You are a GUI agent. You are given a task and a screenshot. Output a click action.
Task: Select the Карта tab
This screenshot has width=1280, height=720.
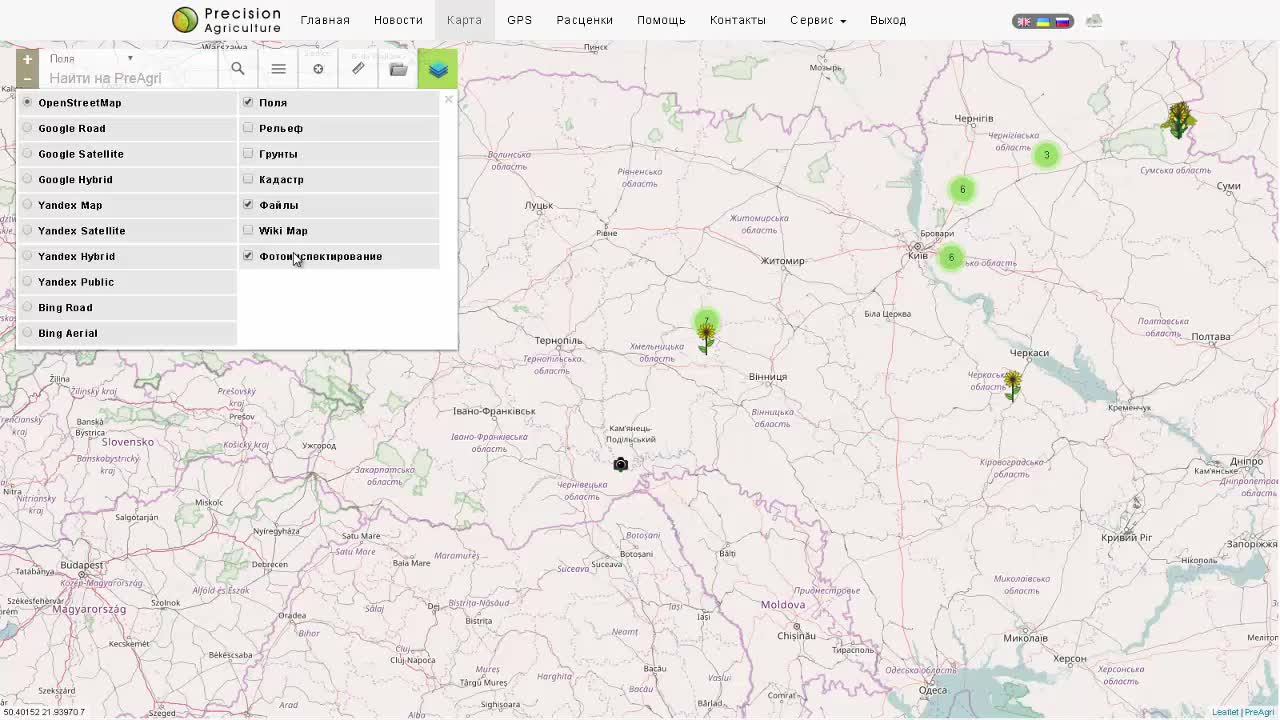point(464,20)
